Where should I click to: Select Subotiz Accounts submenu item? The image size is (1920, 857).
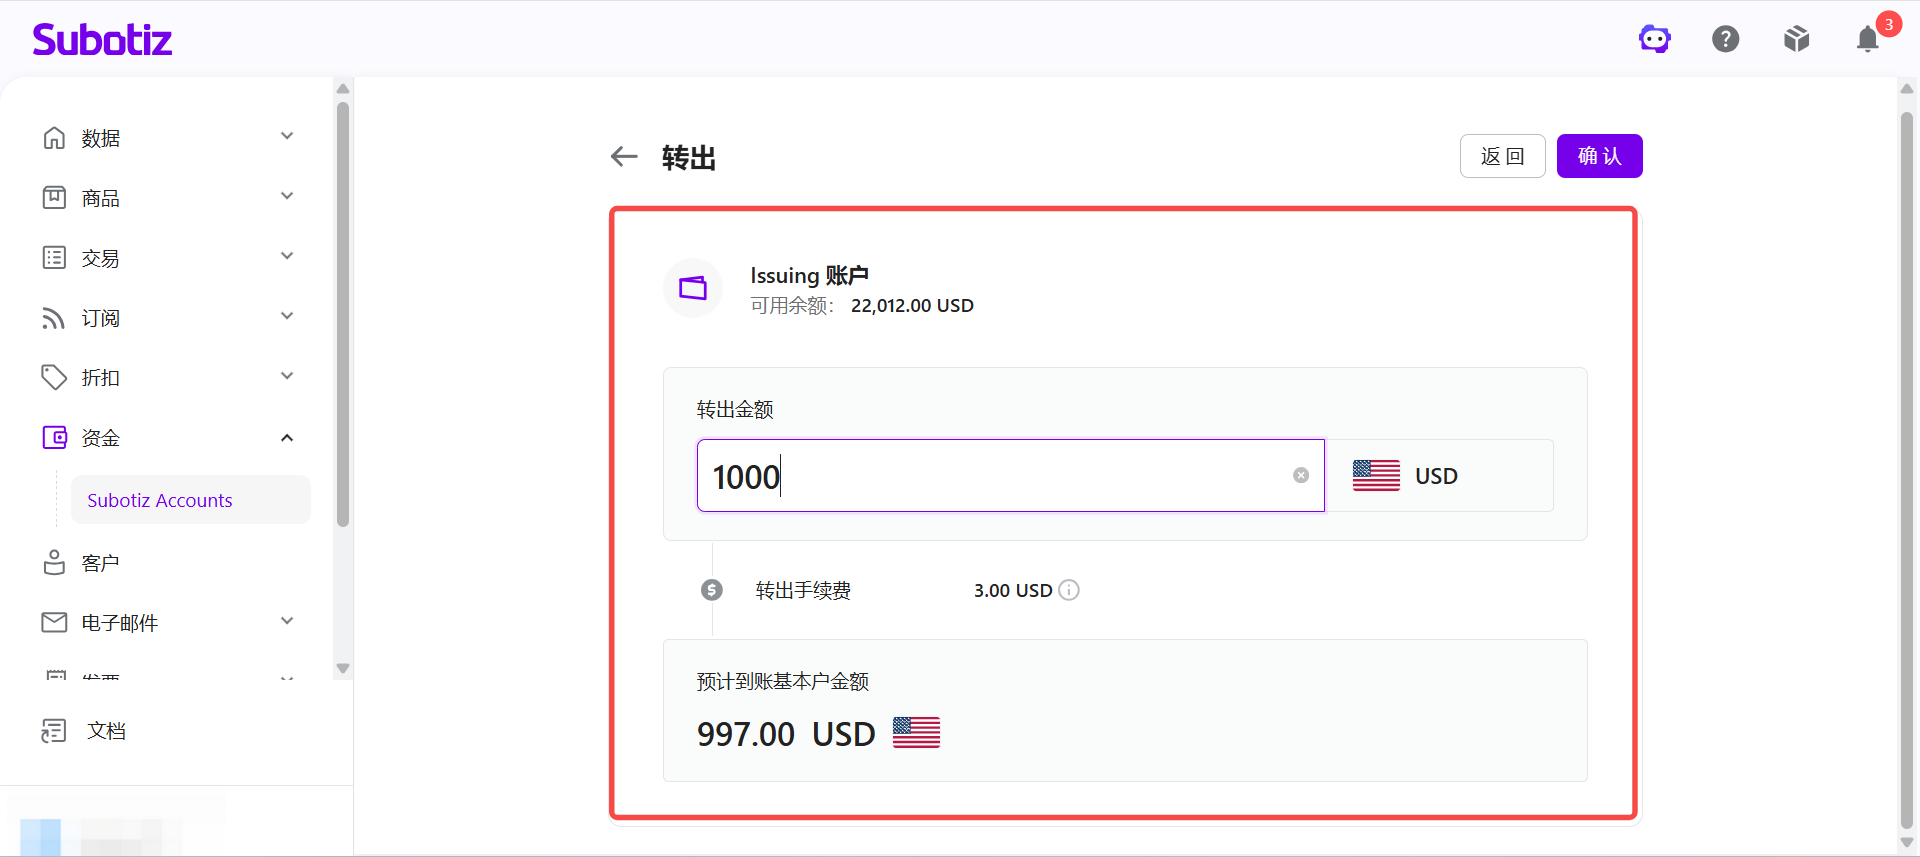(190, 500)
